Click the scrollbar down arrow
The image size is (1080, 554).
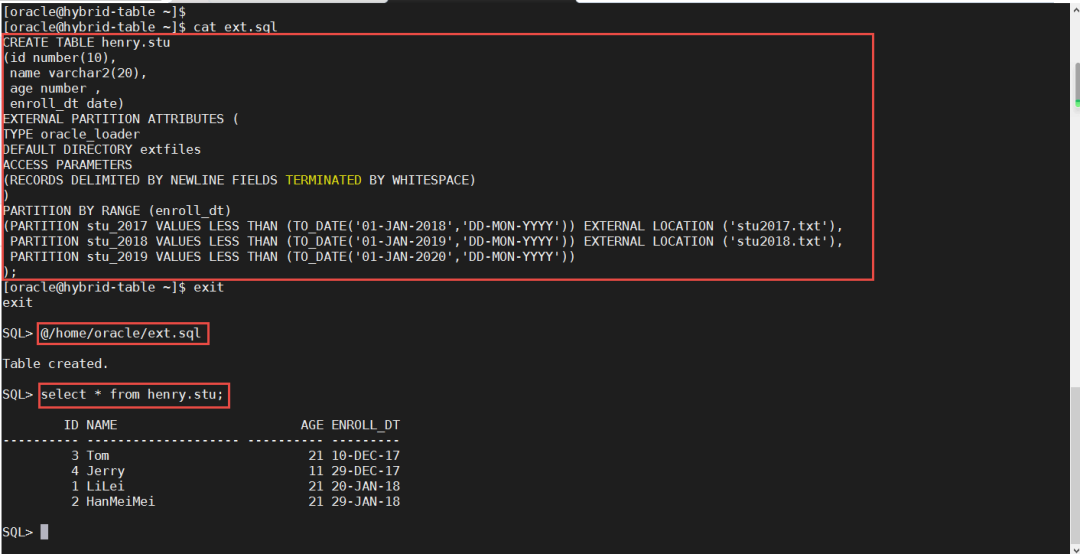click(1074, 546)
